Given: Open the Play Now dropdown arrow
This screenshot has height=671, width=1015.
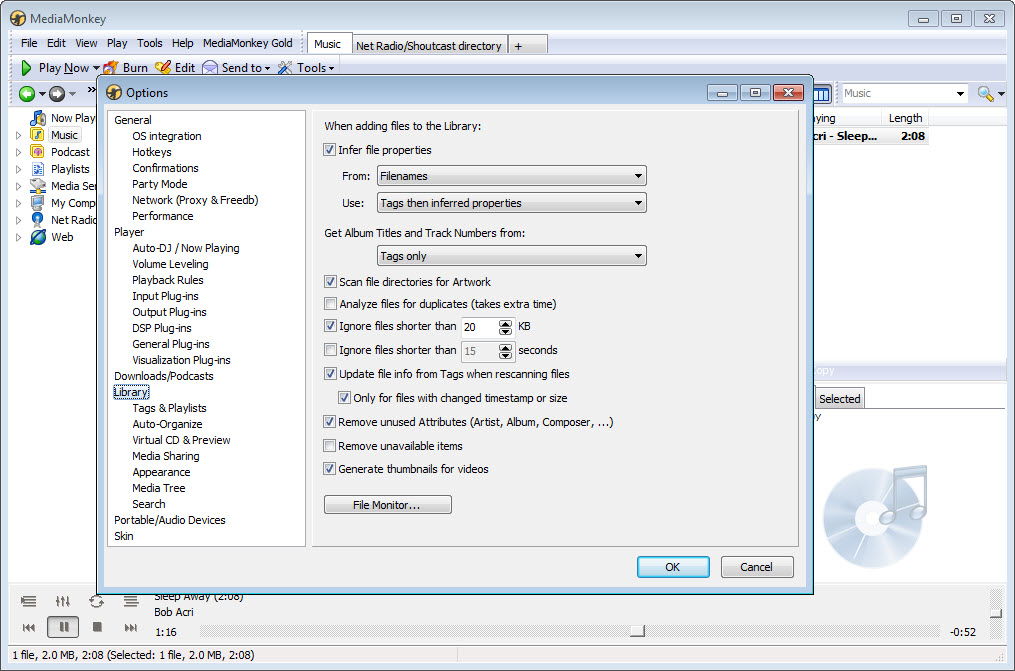Looking at the screenshot, I should 96,68.
